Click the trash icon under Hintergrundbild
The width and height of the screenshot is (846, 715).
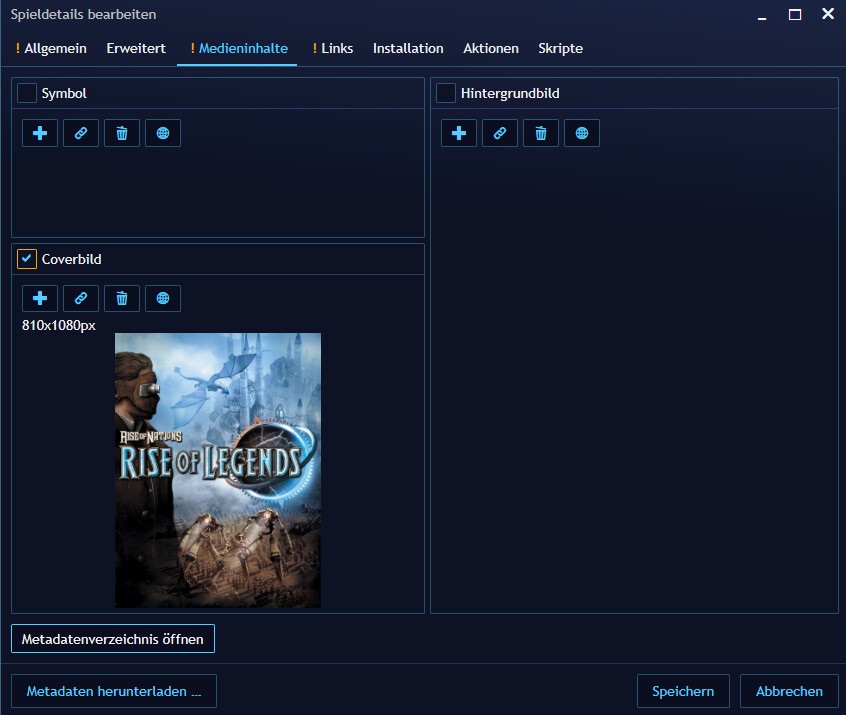tap(541, 133)
